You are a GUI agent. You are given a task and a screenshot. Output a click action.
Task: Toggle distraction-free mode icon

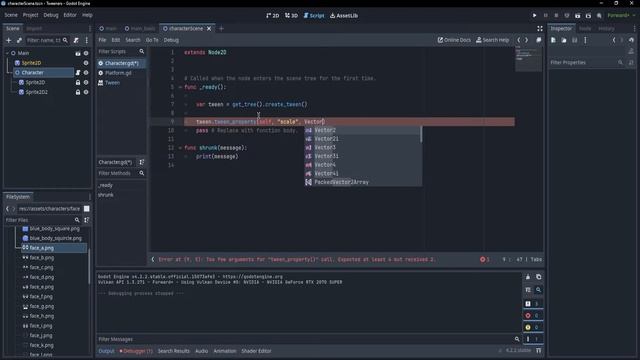pos(540,29)
